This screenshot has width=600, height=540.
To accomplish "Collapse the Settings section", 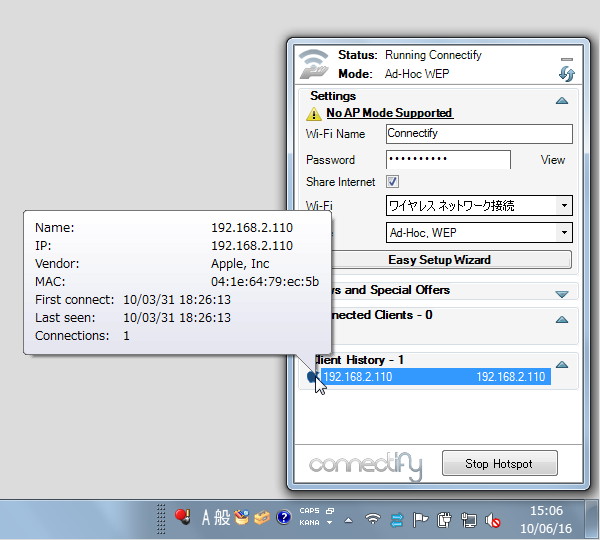I will tap(561, 101).
